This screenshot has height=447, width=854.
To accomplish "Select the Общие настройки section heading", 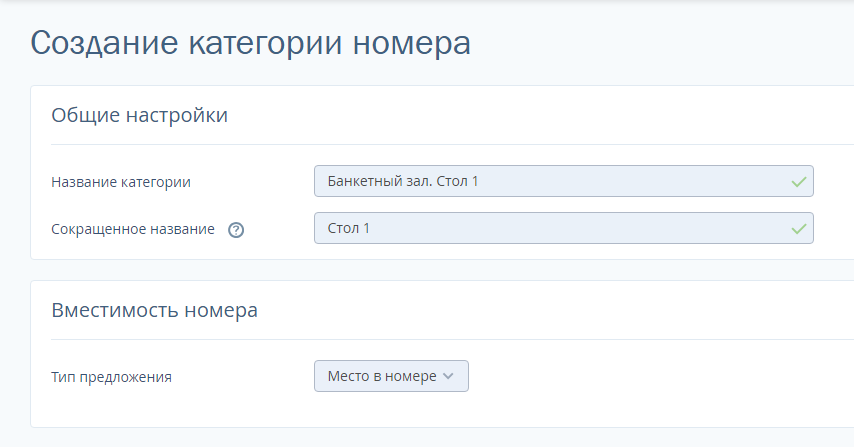I will click(139, 115).
